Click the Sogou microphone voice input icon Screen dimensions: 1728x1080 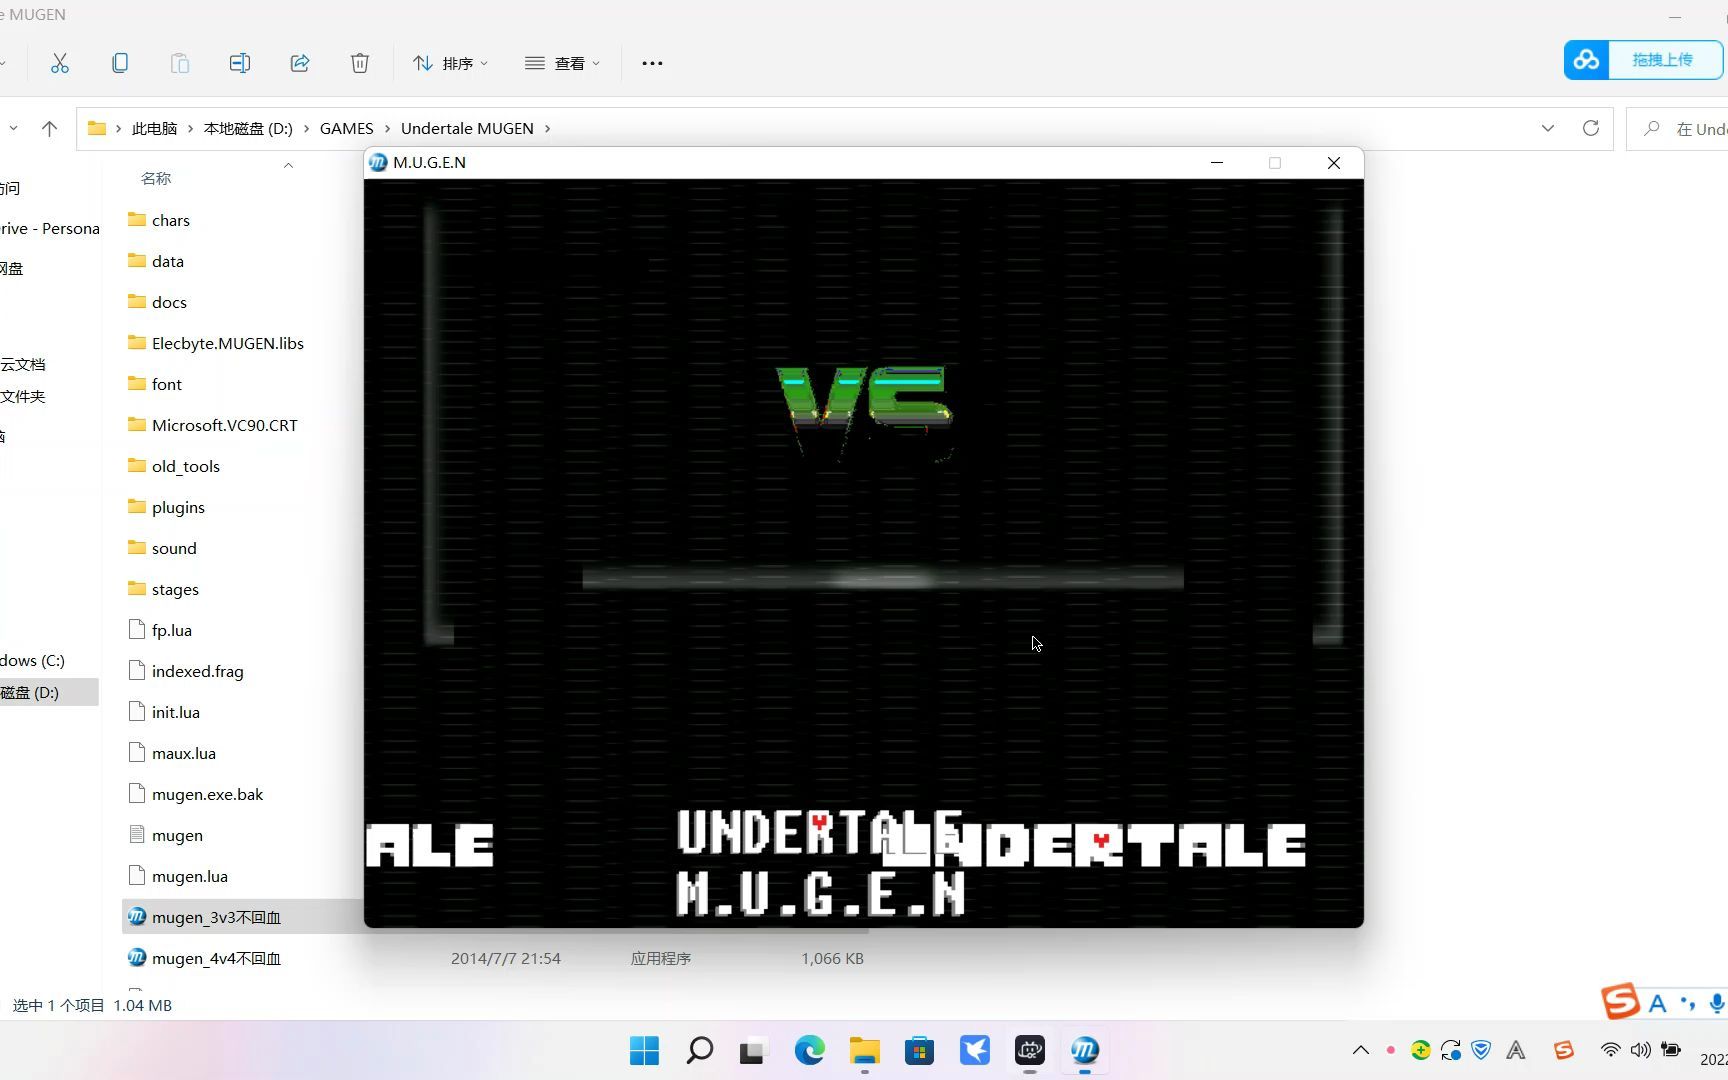click(1717, 1003)
